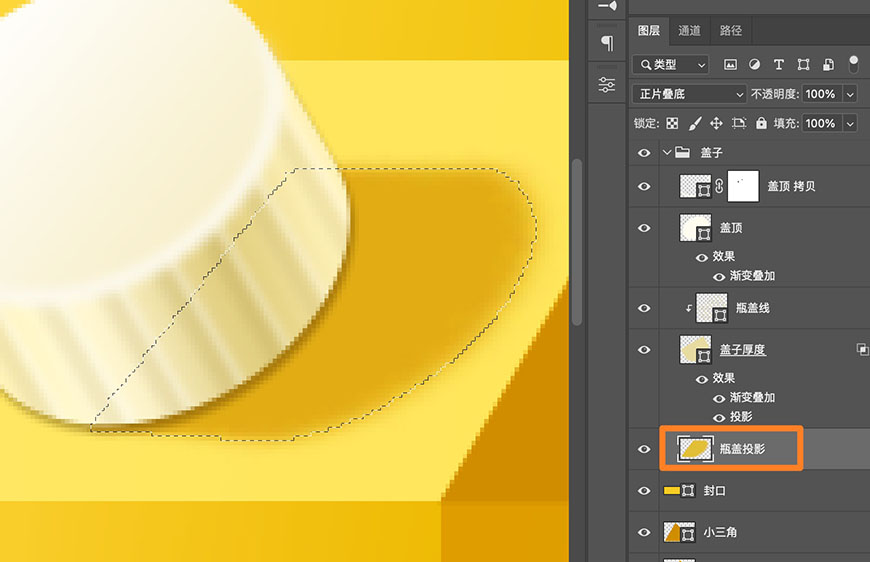Select the 瓶盖线 layer thumbnail
Image resolution: width=870 pixels, height=562 pixels.
pos(712,308)
